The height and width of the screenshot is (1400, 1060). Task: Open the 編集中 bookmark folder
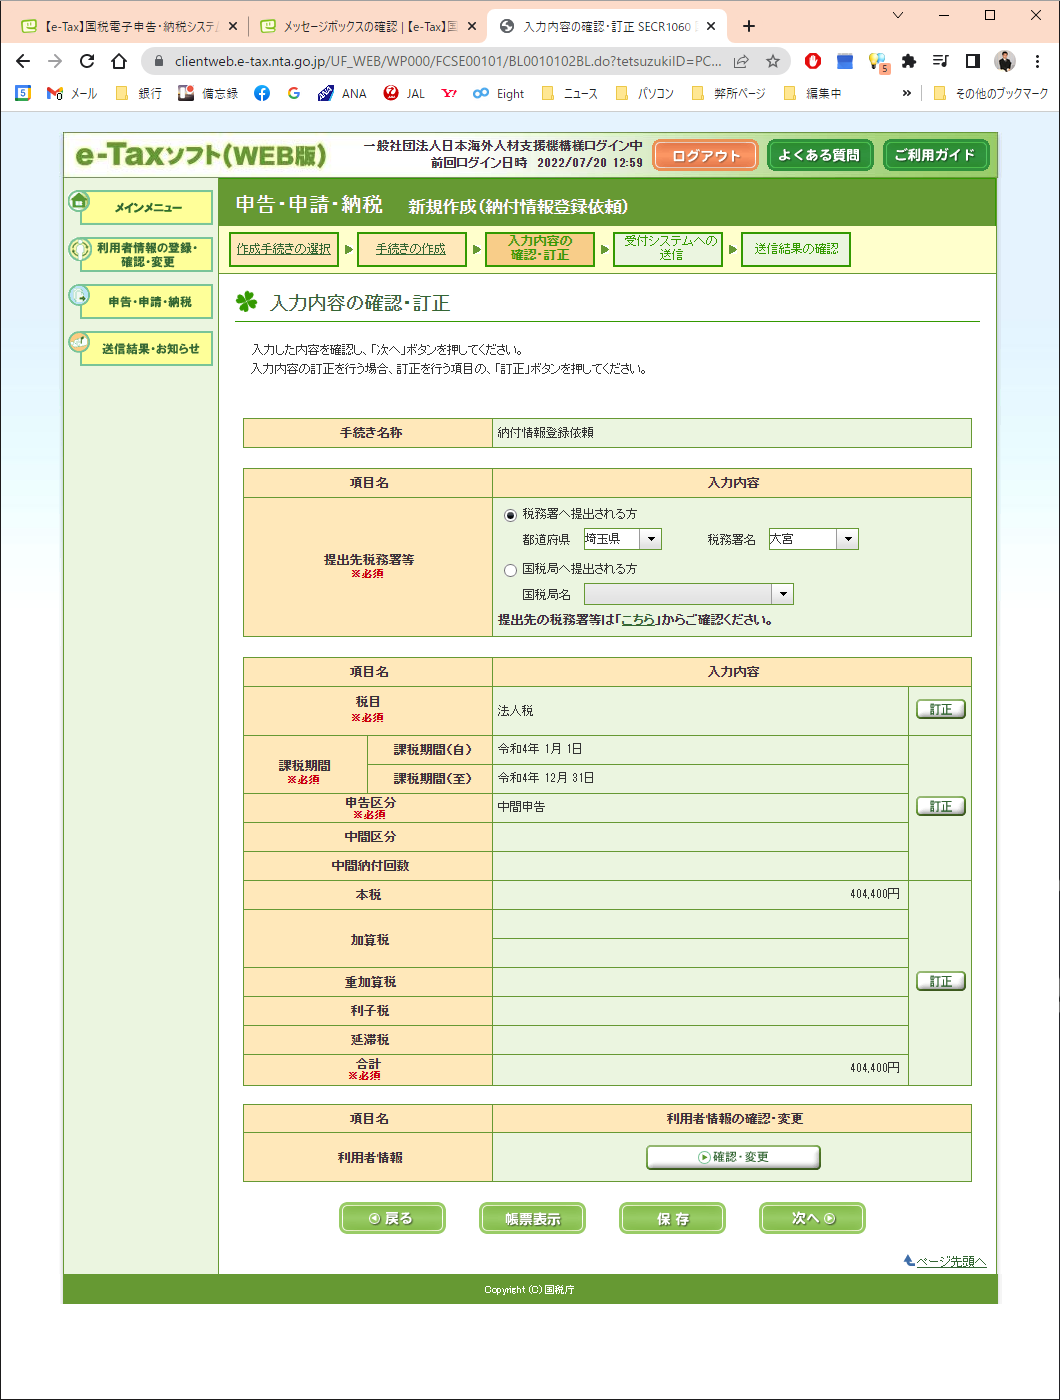(x=812, y=93)
